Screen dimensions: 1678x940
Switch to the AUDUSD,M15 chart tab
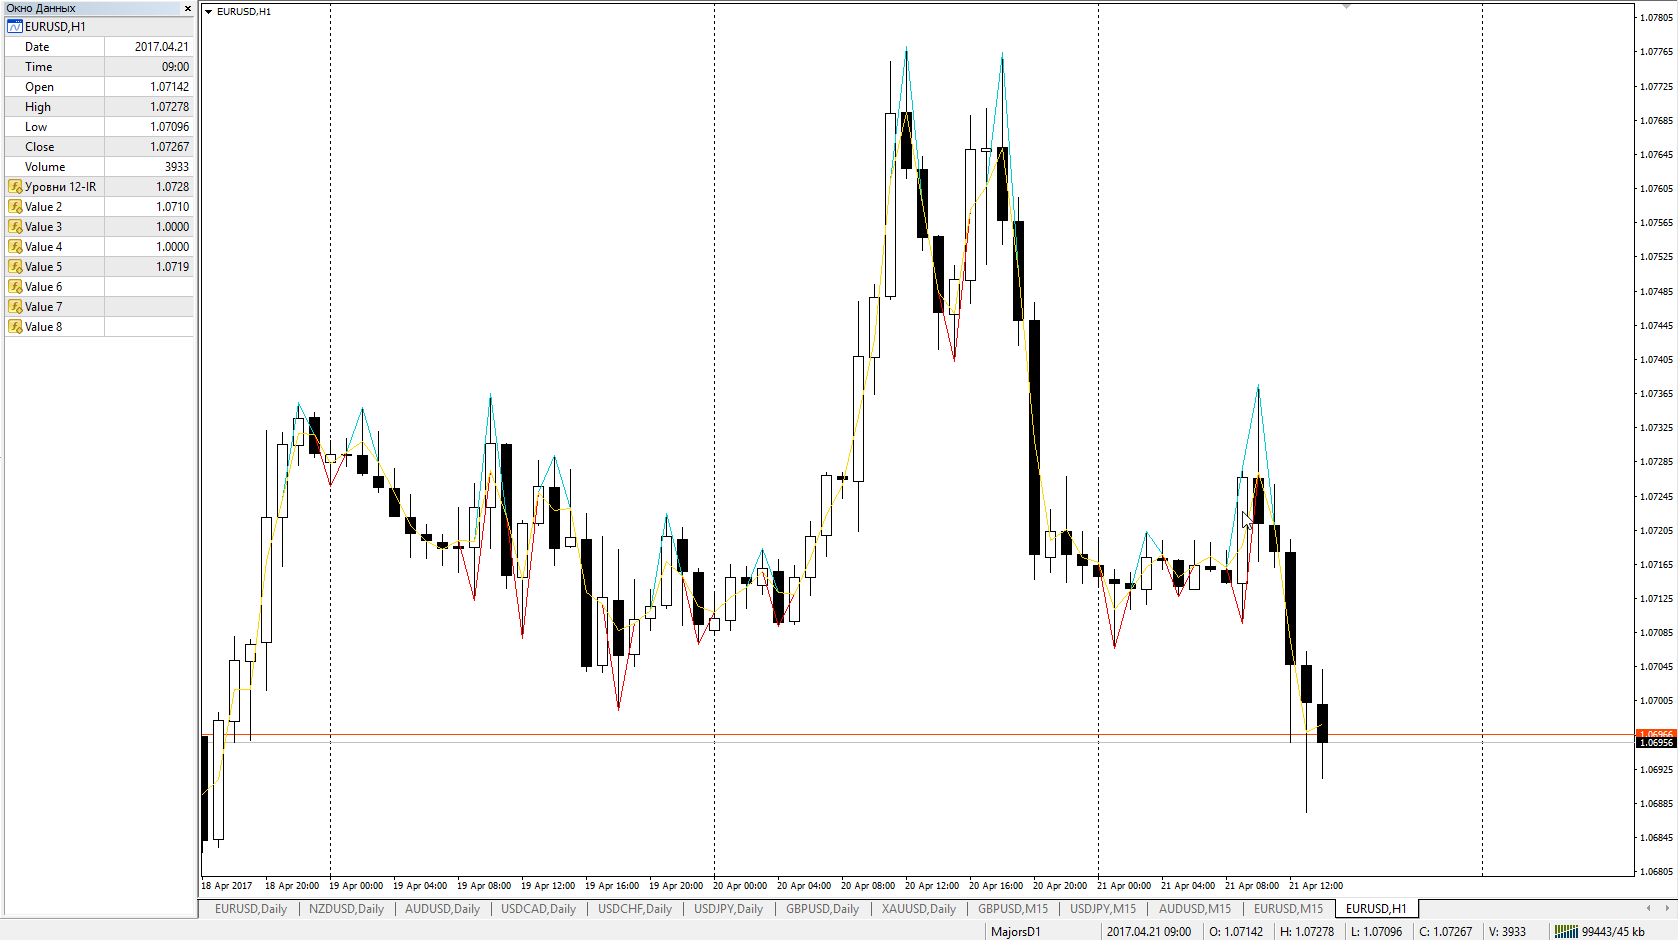pos(1195,909)
